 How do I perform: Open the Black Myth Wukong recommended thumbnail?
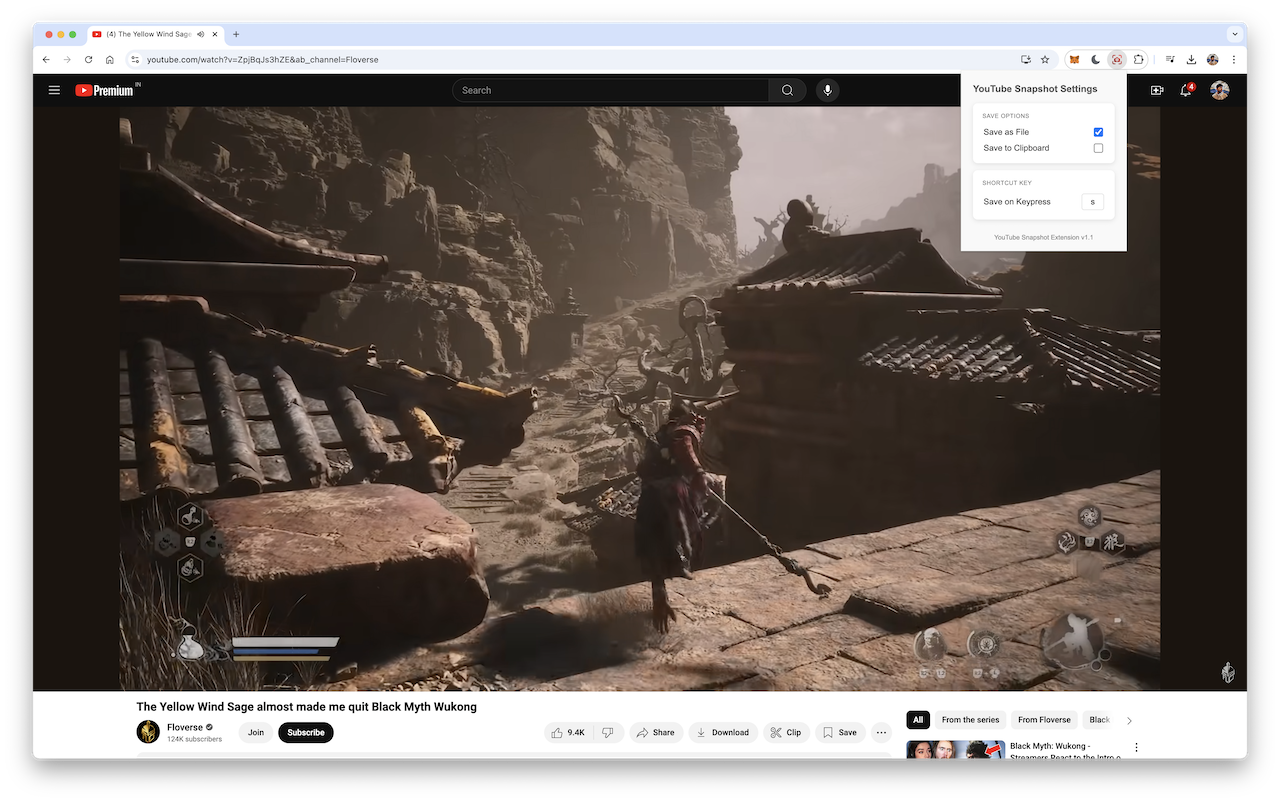pyautogui.click(x=955, y=750)
